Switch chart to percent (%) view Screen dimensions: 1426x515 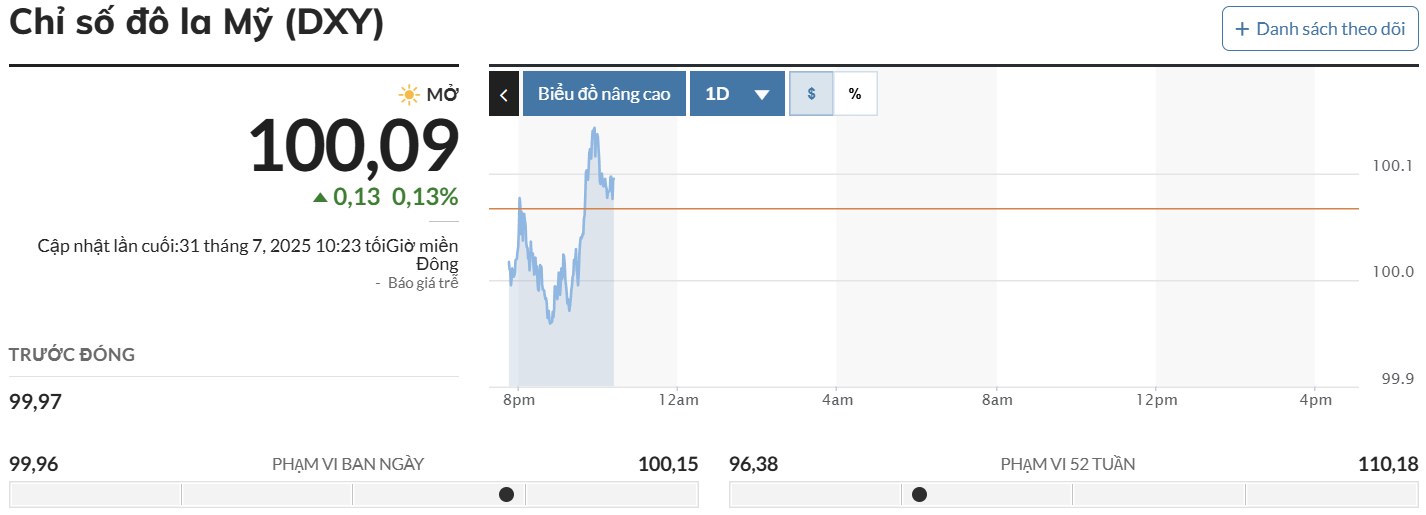(x=855, y=94)
